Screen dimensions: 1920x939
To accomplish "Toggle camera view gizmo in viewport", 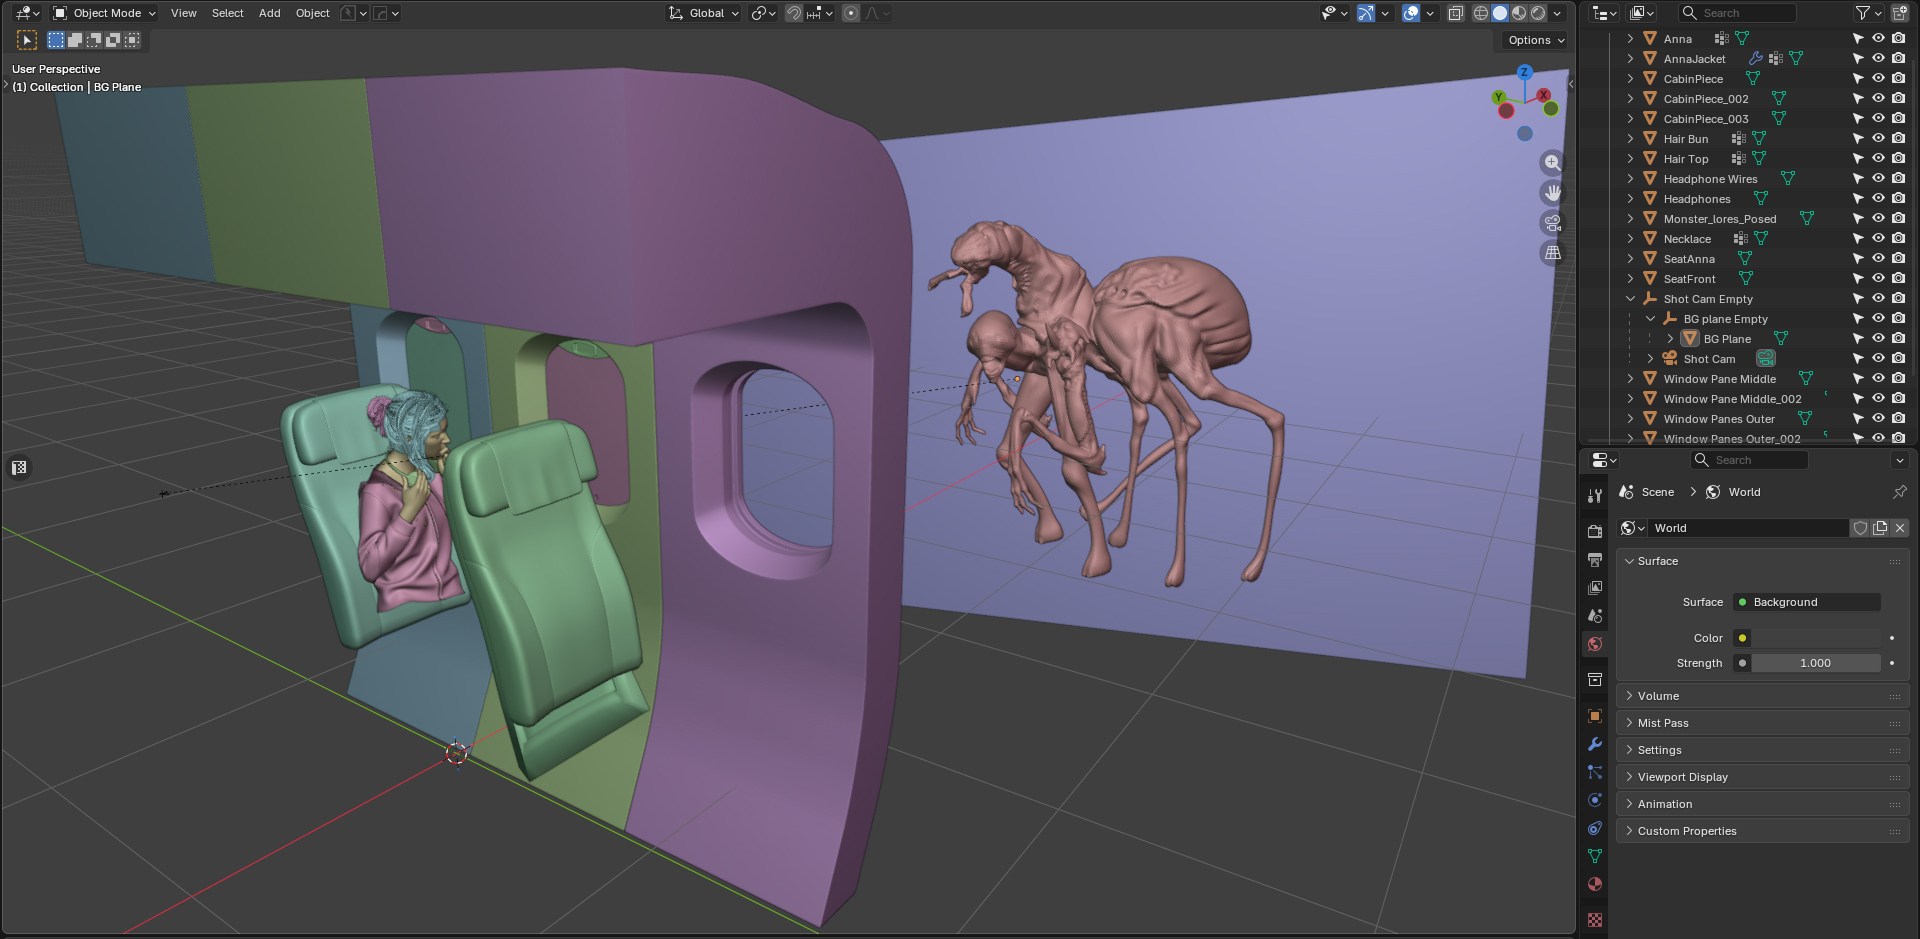I will coord(1552,223).
